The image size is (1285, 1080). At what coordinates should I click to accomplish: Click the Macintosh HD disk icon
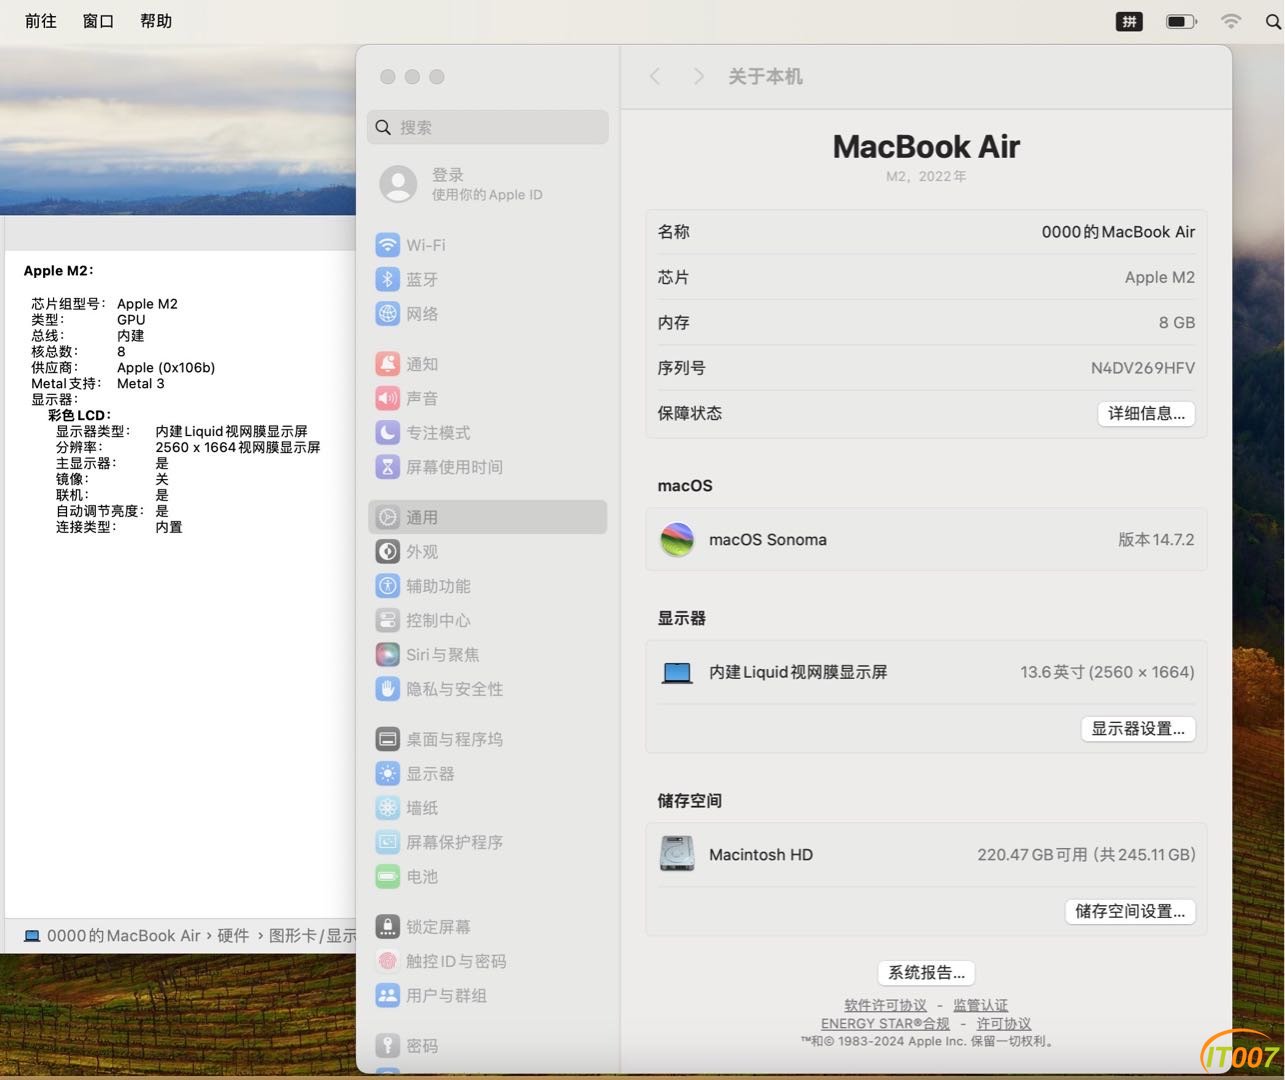pyautogui.click(x=677, y=854)
